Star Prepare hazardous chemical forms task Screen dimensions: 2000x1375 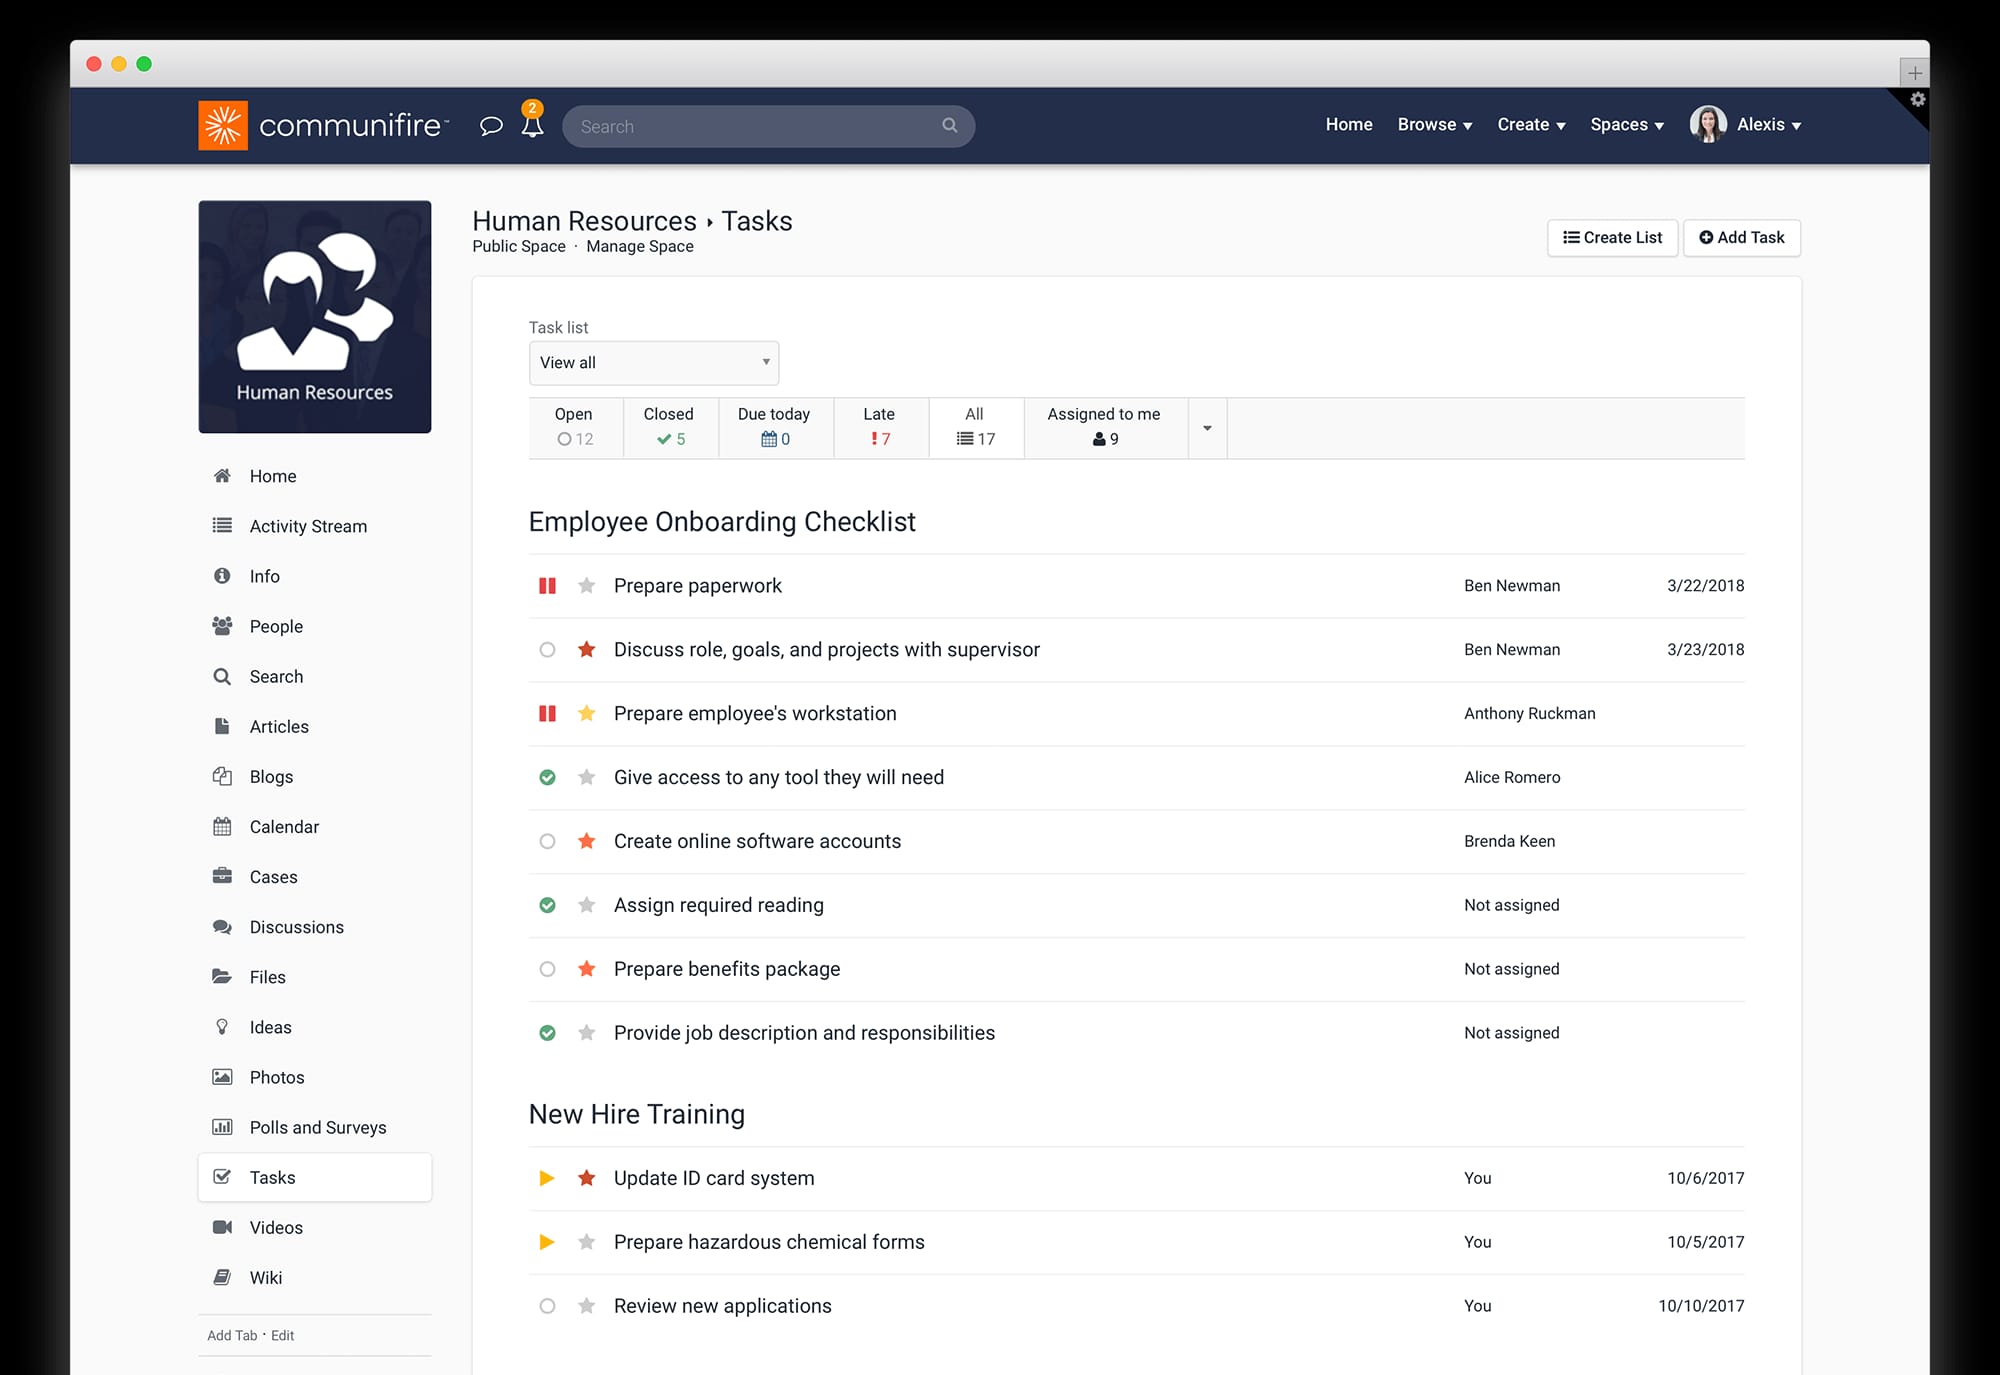[587, 1242]
